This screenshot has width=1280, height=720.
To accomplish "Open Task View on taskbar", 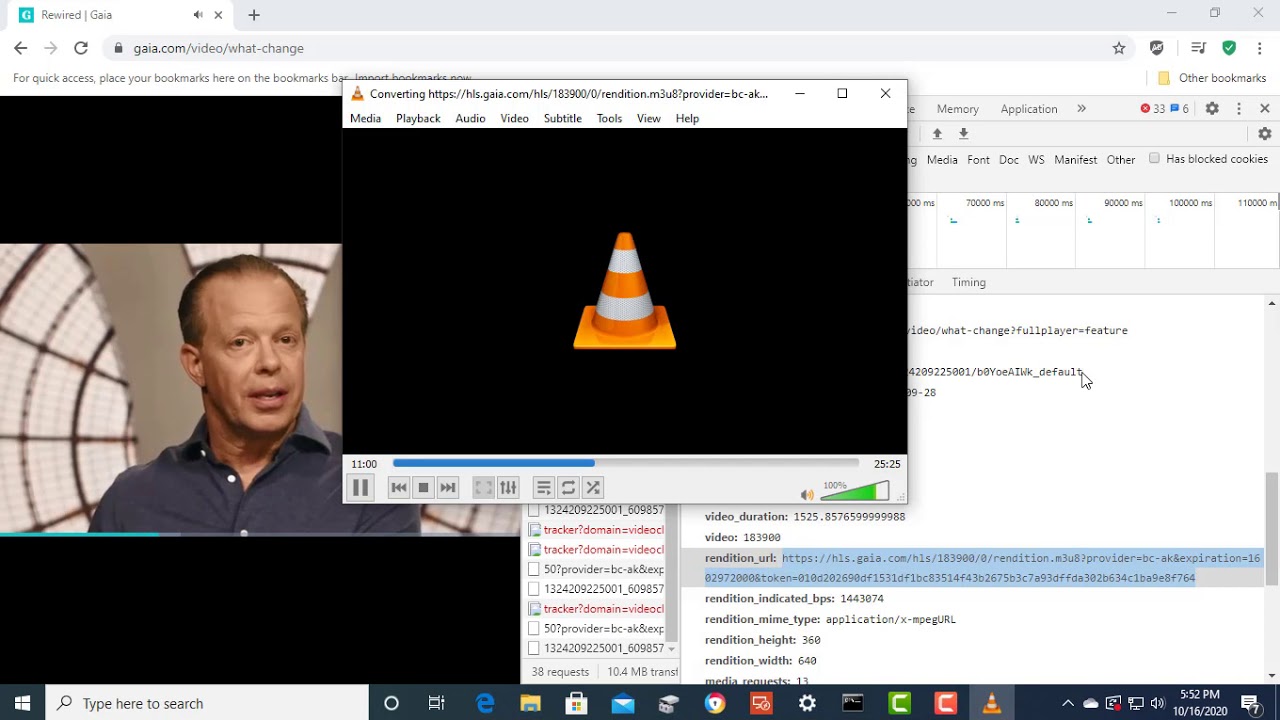I will point(437,703).
